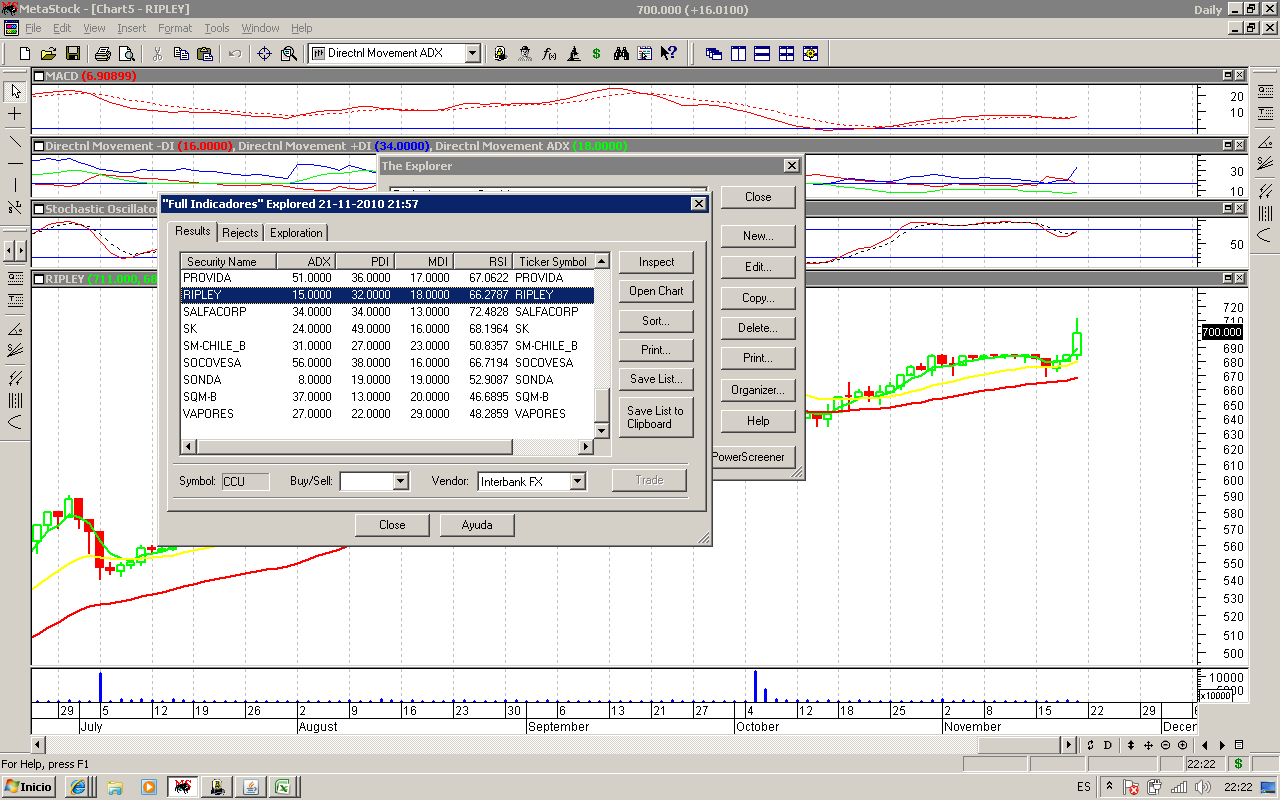Click the Open Chart button
1280x800 pixels.
[x=656, y=291]
